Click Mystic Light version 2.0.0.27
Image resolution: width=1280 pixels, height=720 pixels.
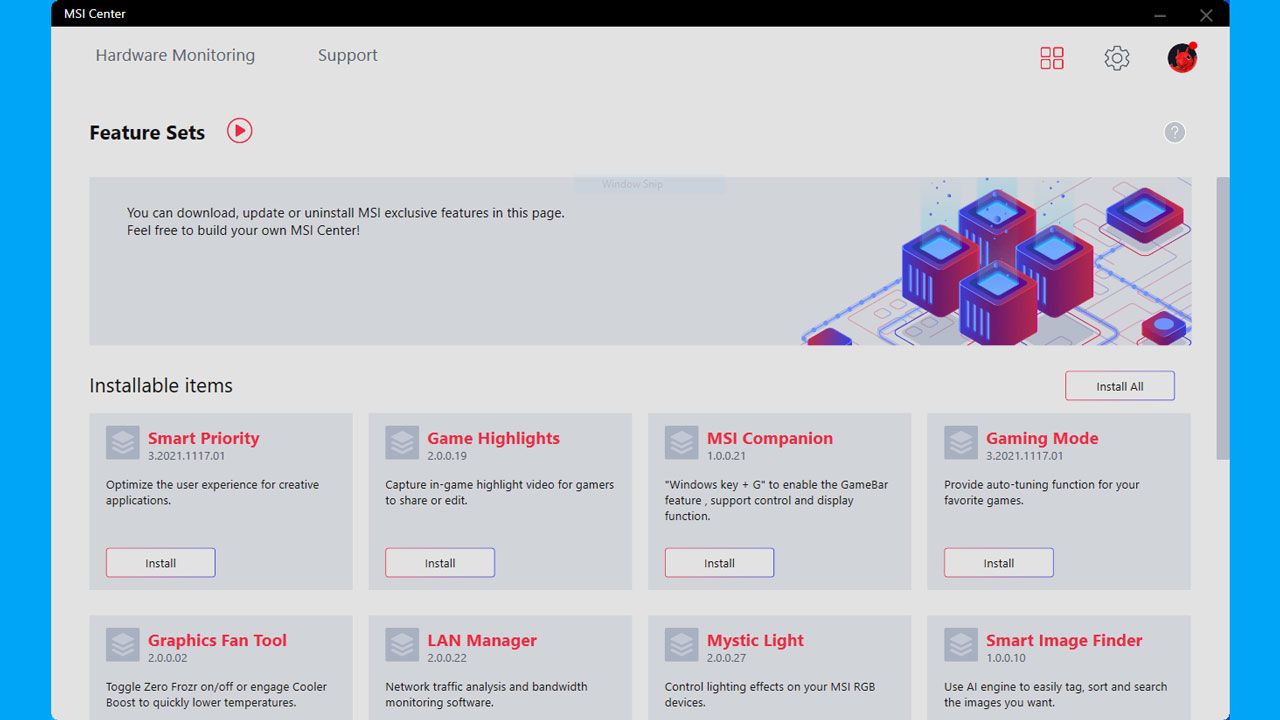coord(726,658)
